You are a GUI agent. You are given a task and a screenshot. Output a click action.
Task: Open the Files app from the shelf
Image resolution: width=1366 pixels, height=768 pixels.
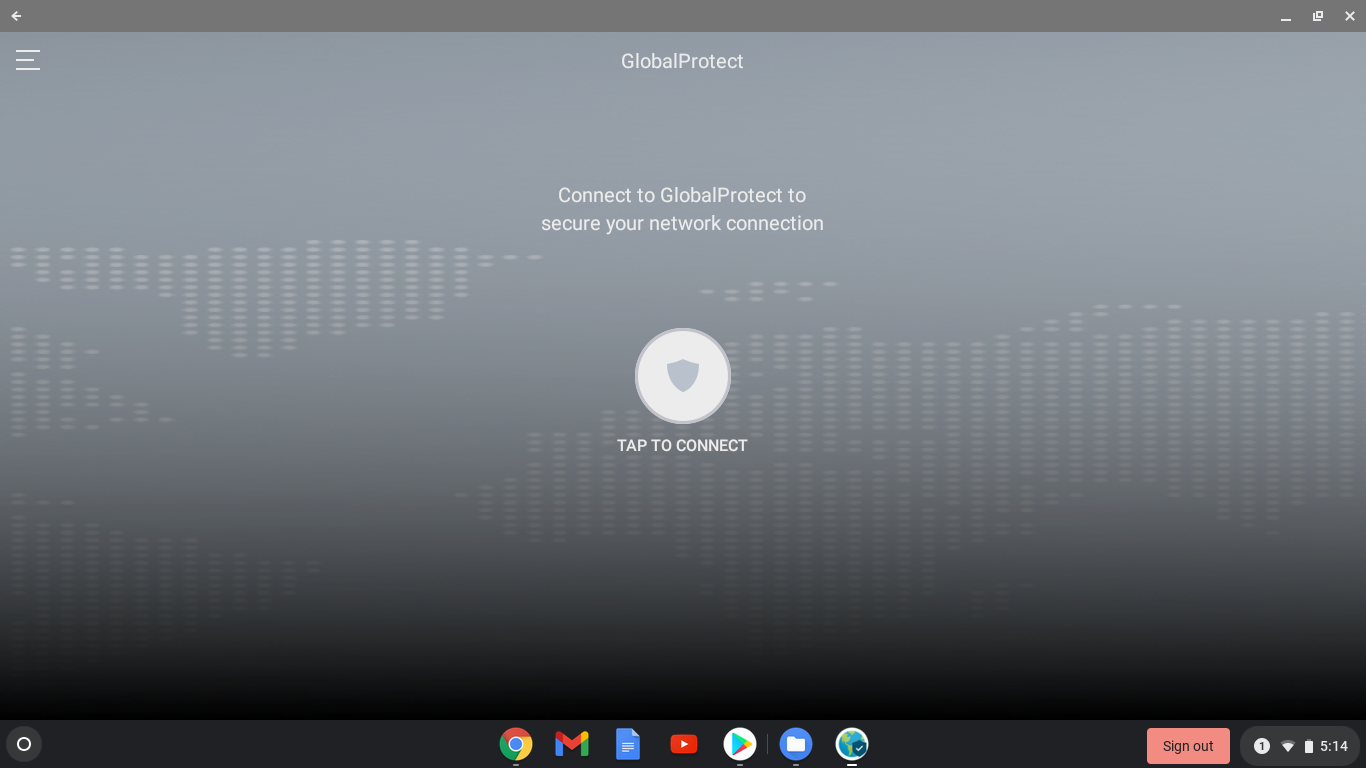(796, 744)
